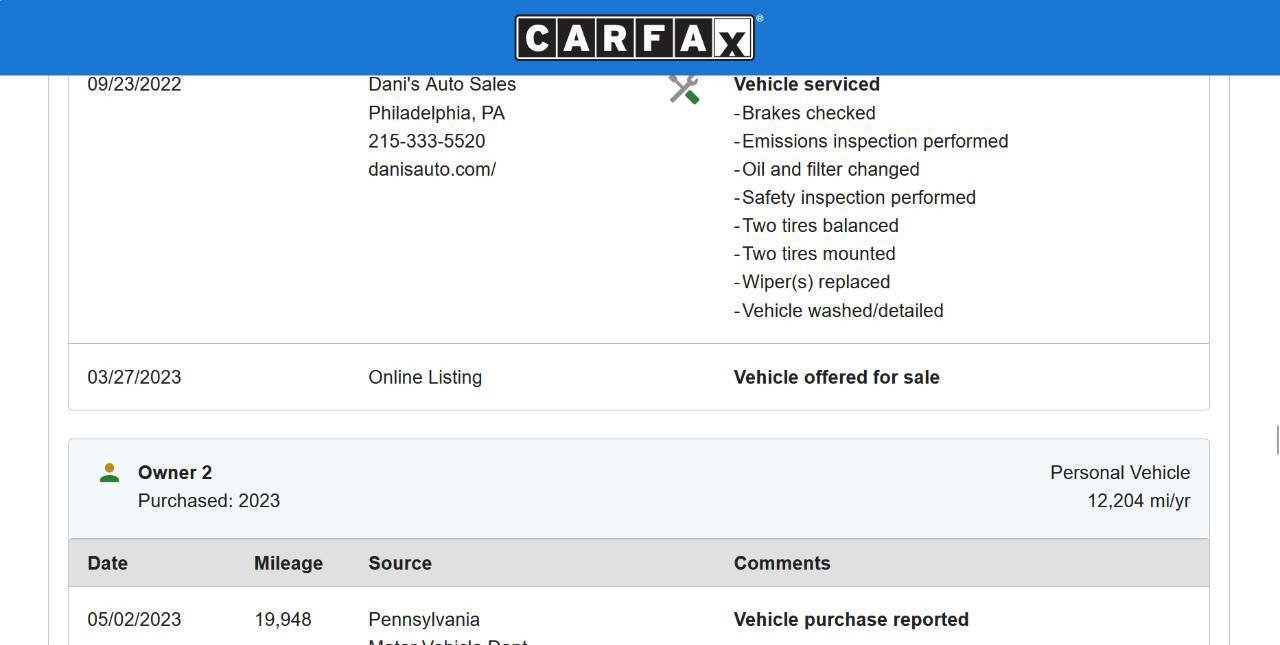Click the Owner 2 person icon
The height and width of the screenshot is (645, 1280).
tap(110, 473)
